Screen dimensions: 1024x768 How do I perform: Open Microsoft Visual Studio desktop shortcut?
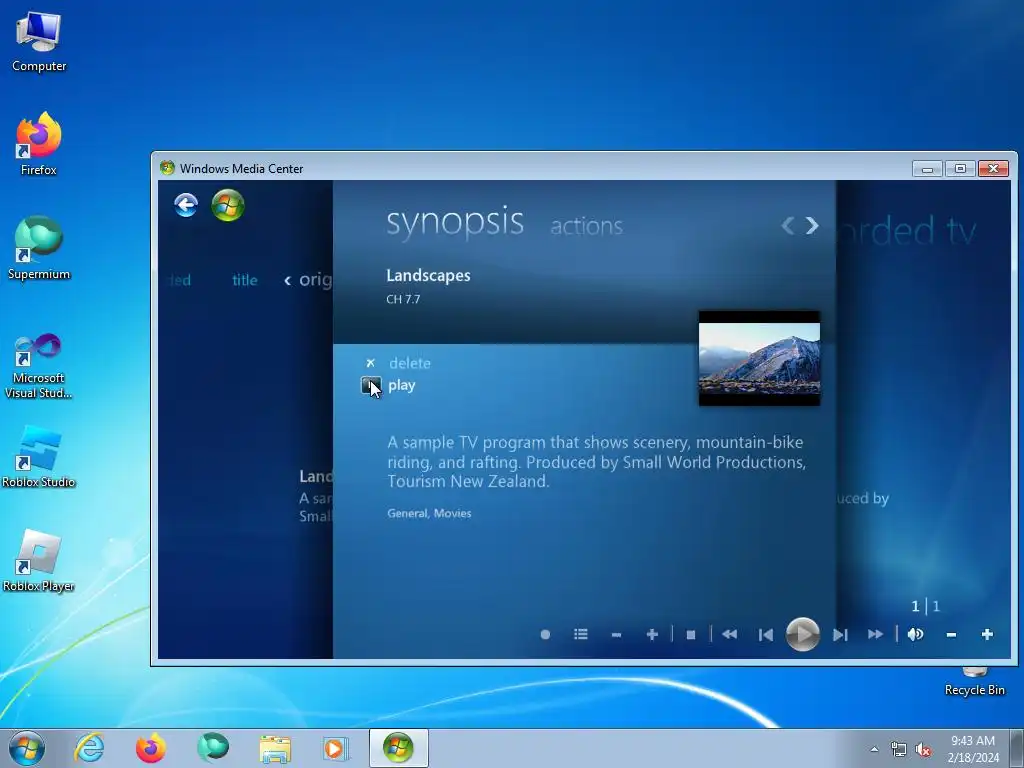tap(39, 366)
